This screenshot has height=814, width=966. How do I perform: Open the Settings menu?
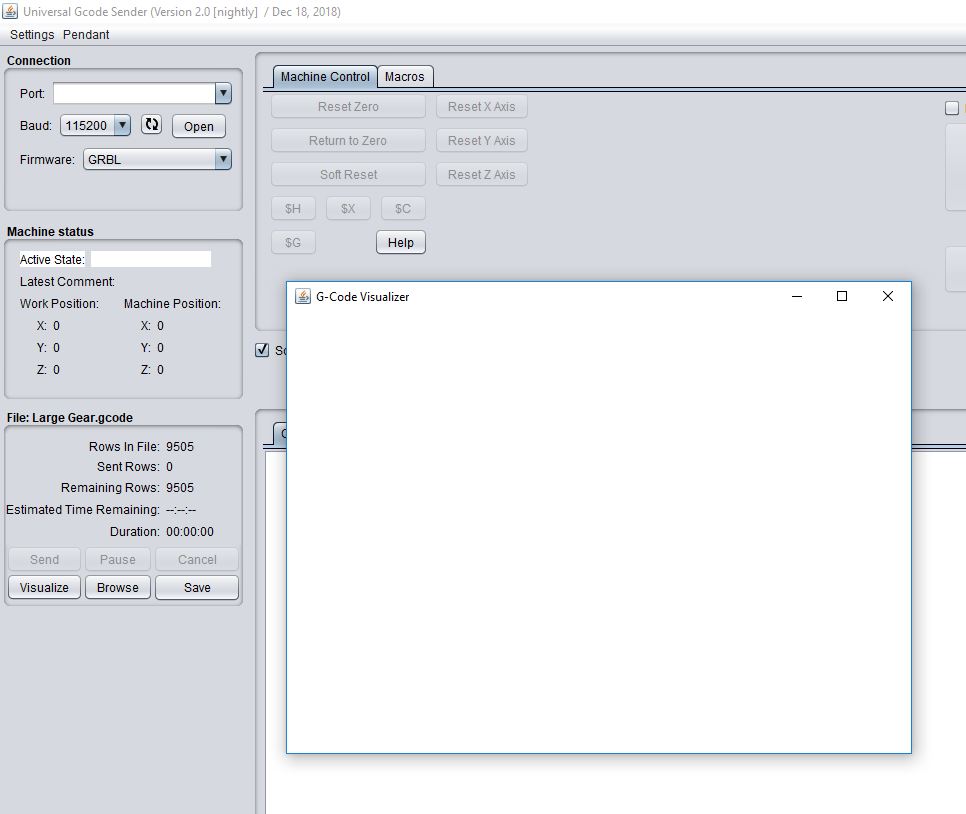point(32,35)
